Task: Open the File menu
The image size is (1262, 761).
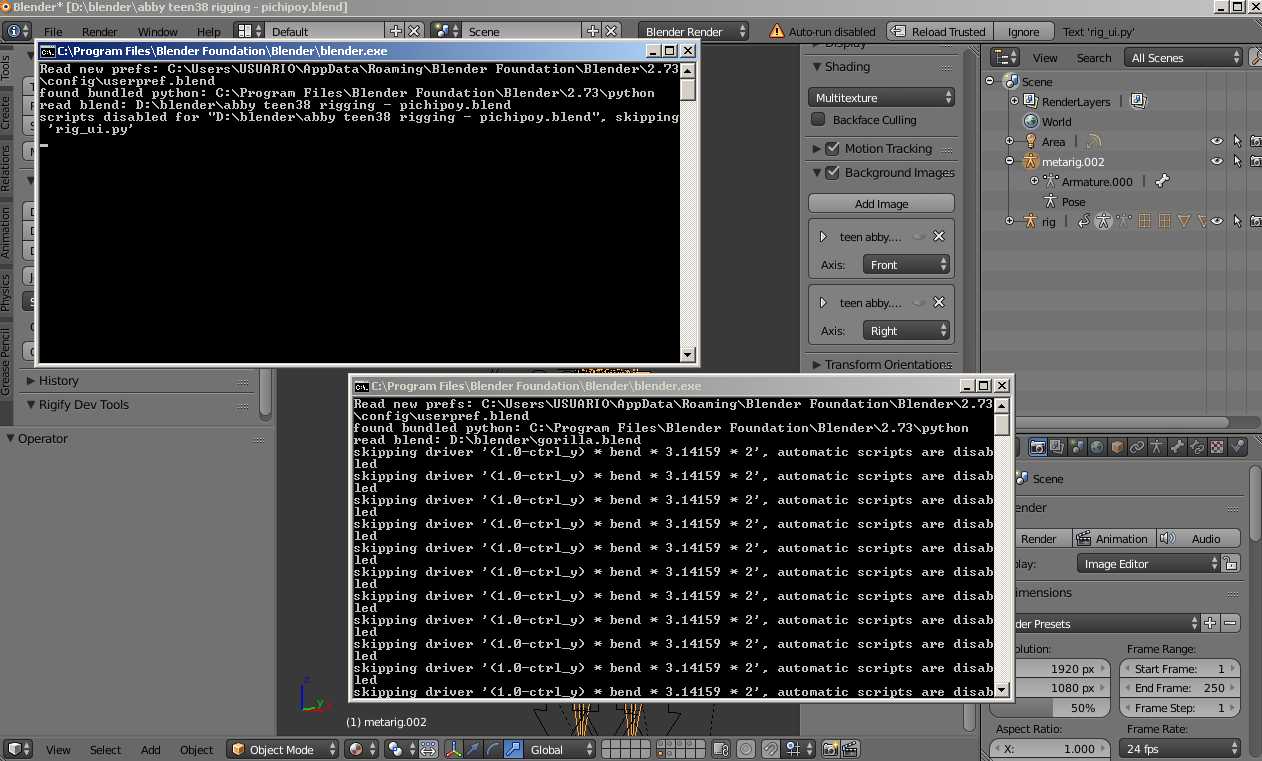Action: pyautogui.click(x=53, y=32)
